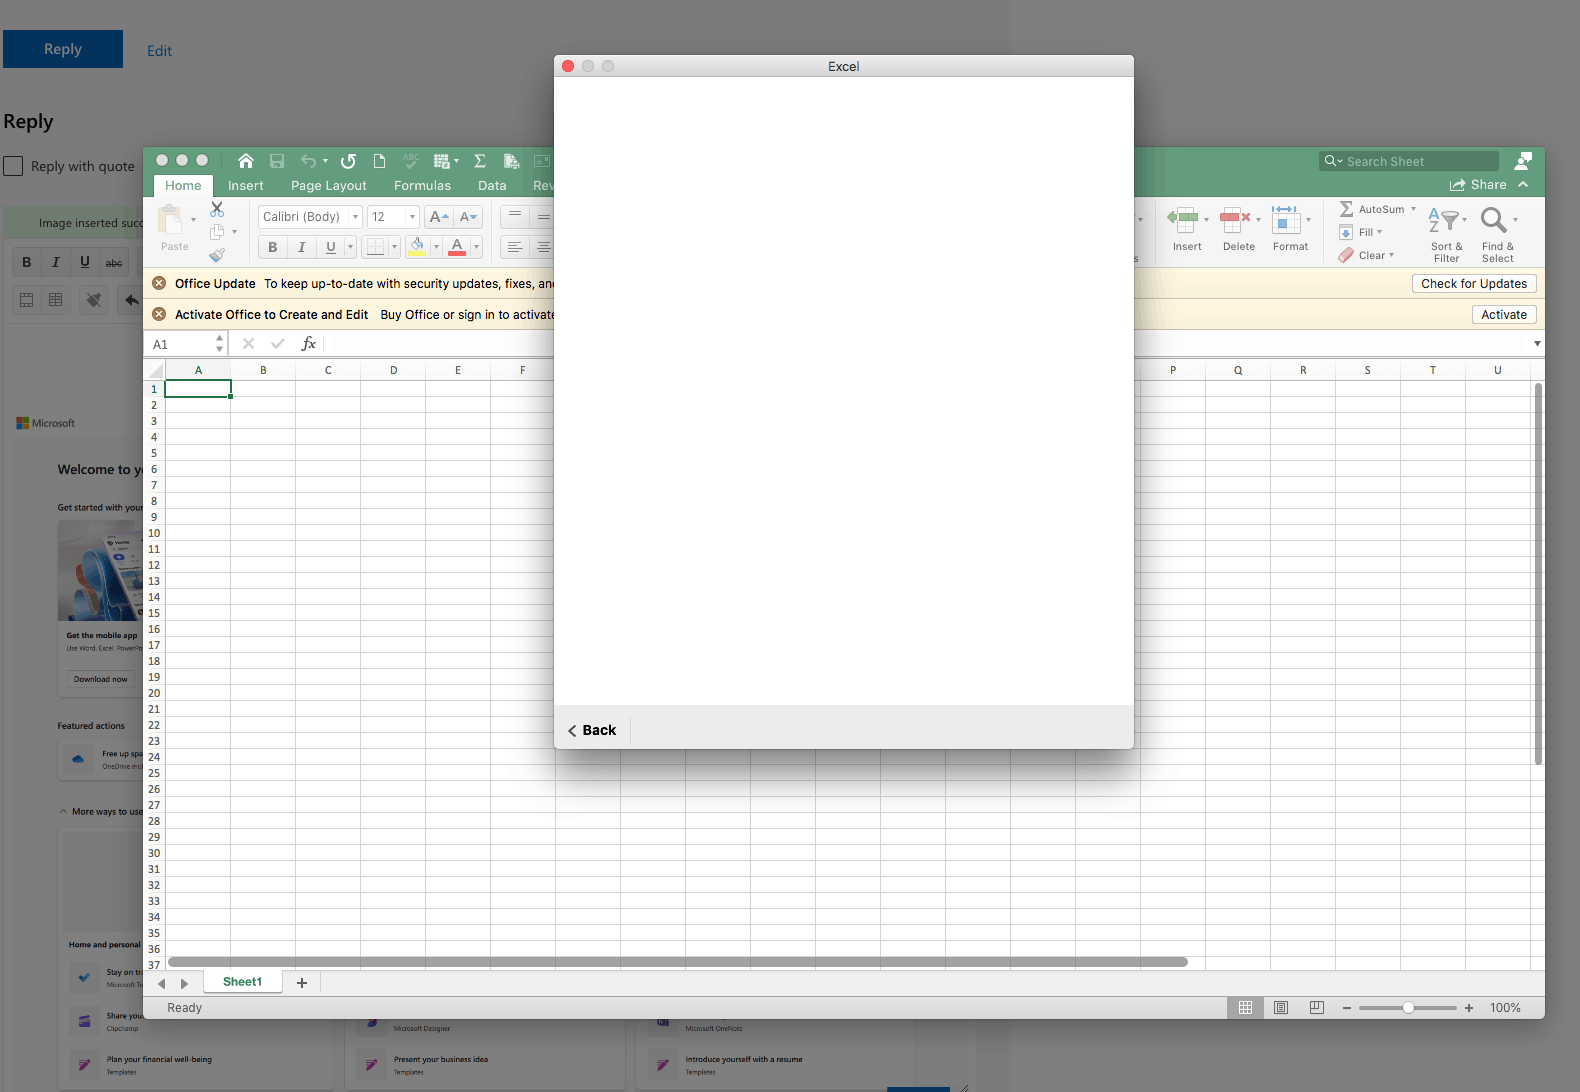This screenshot has width=1580, height=1092.
Task: Open the Insert ribbon tab
Action: pos(246,186)
